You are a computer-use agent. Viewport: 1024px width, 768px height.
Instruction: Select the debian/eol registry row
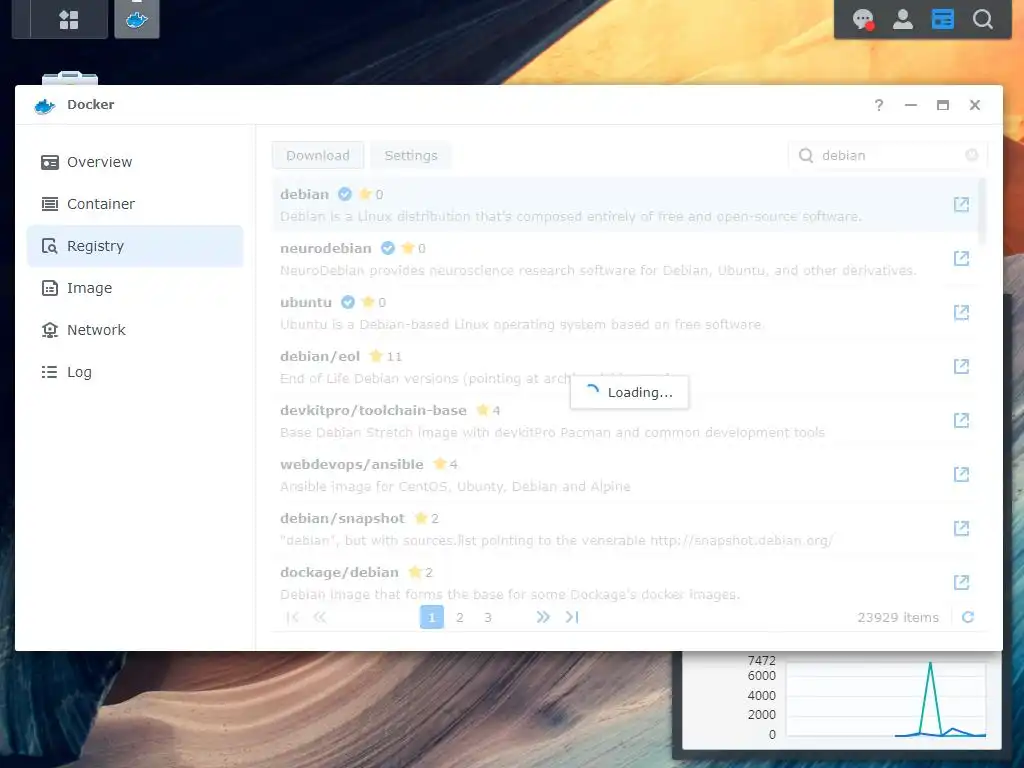pyautogui.click(x=625, y=367)
